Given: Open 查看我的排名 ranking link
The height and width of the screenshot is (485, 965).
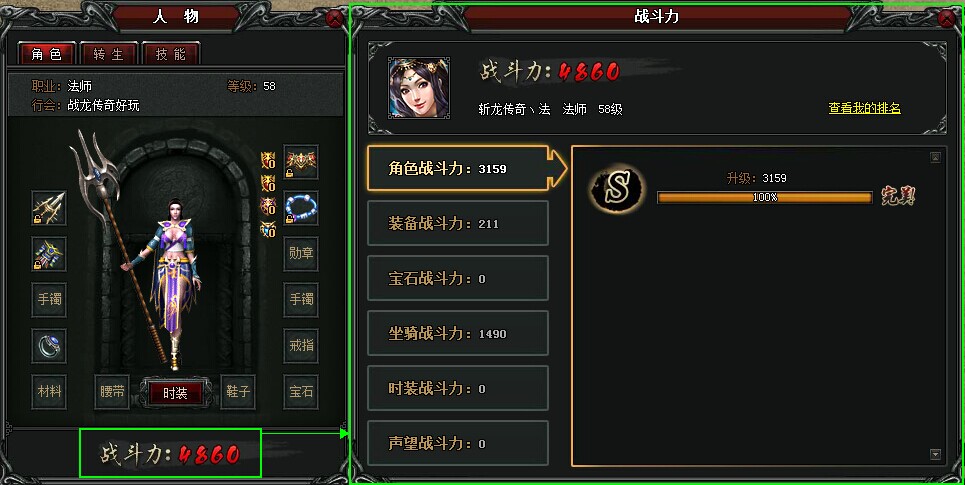Looking at the screenshot, I should 865,108.
